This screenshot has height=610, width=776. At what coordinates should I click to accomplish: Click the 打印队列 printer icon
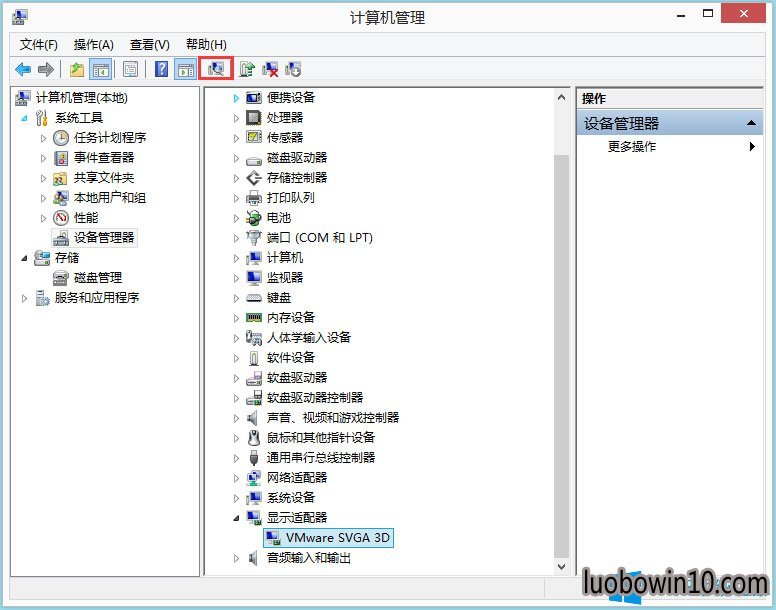coord(254,198)
